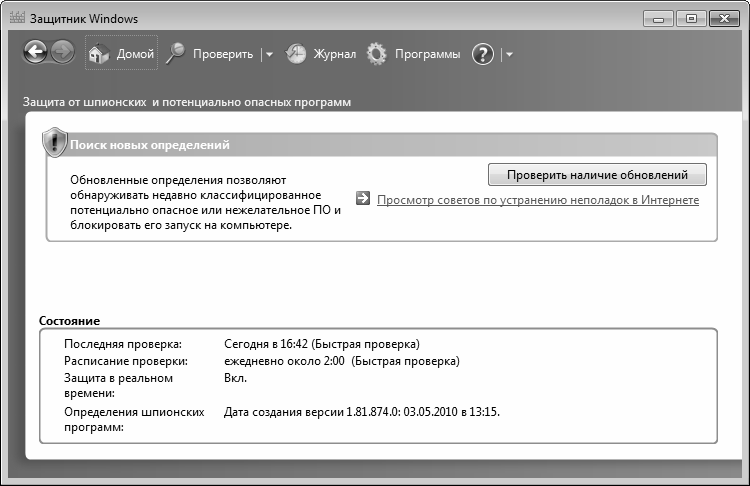Click the Последняя проверка label
Image resolution: width=750 pixels, height=486 pixels.
123,344
